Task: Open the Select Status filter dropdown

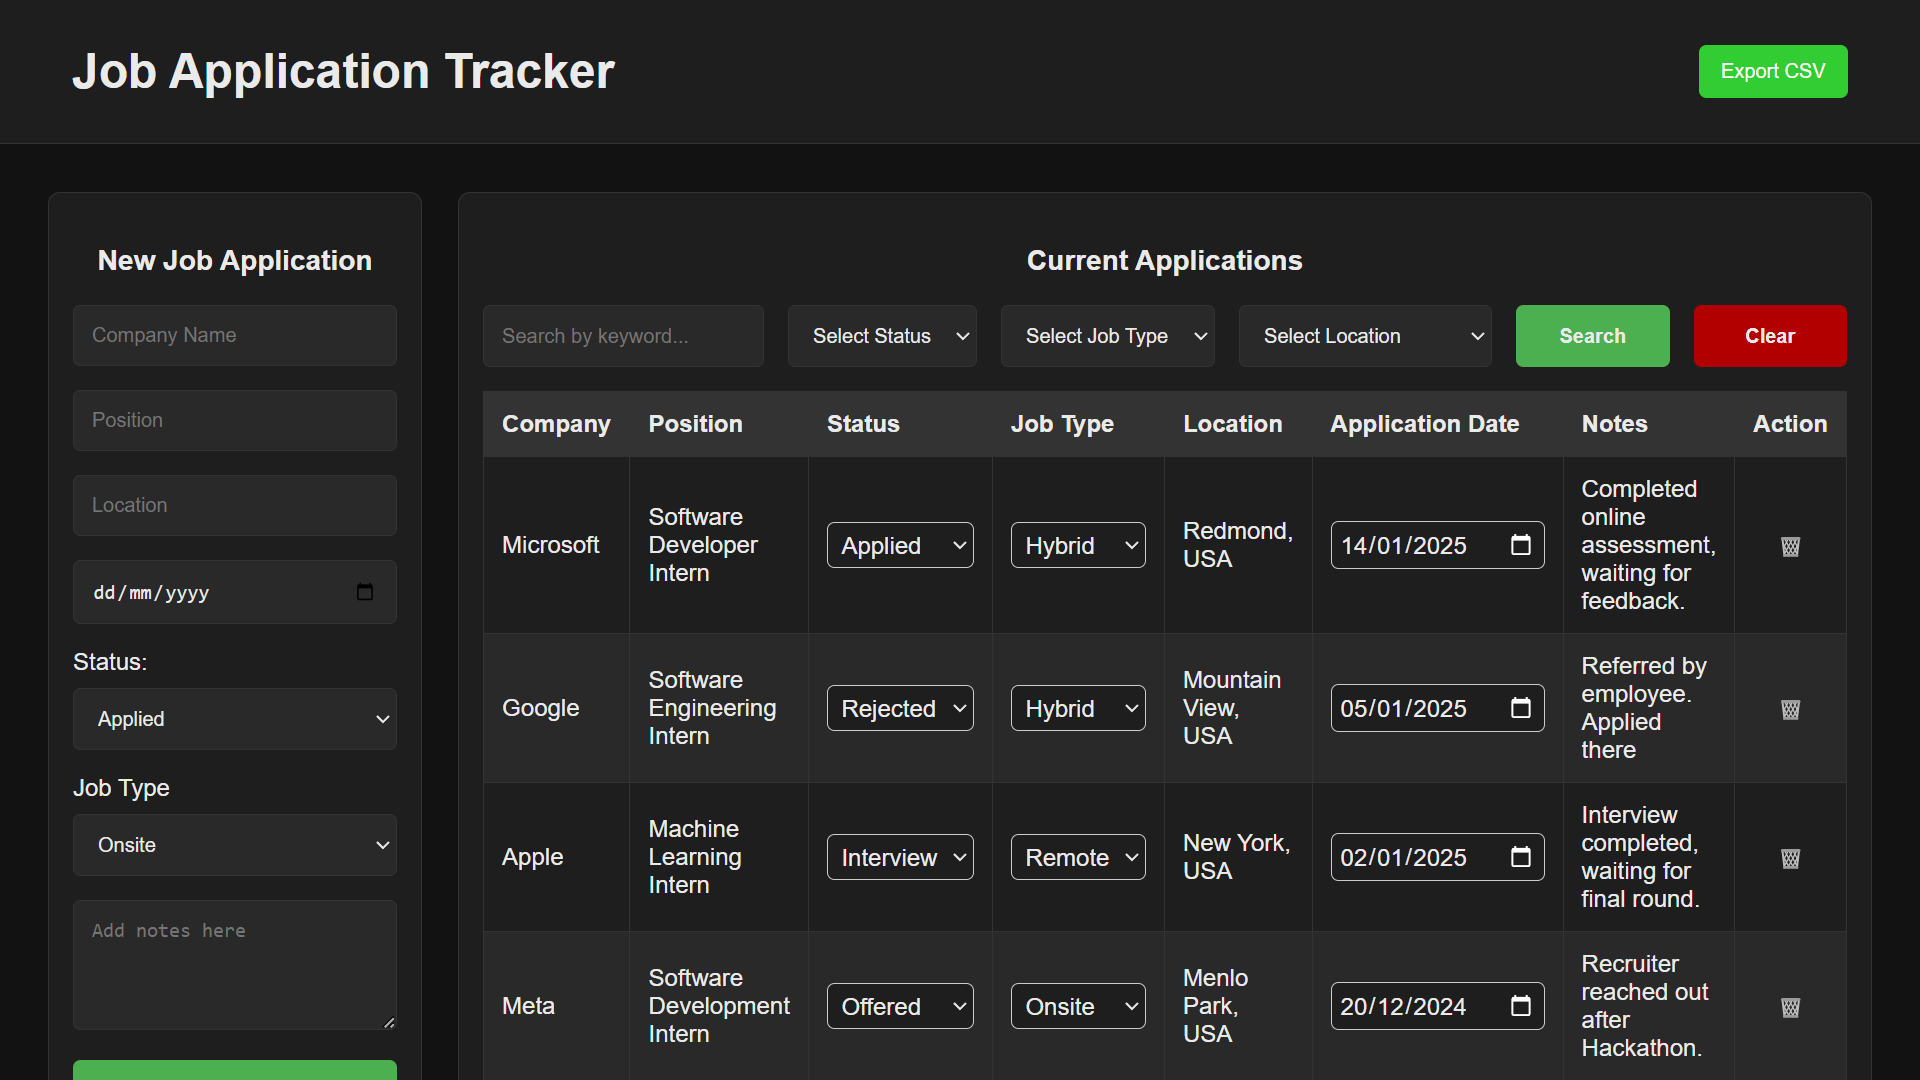Action: pyautogui.click(x=882, y=336)
